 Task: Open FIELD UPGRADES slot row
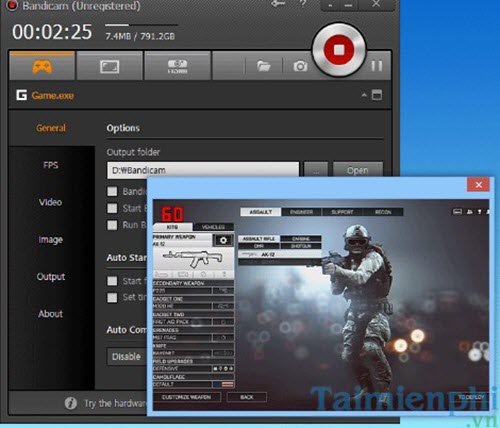(193, 365)
